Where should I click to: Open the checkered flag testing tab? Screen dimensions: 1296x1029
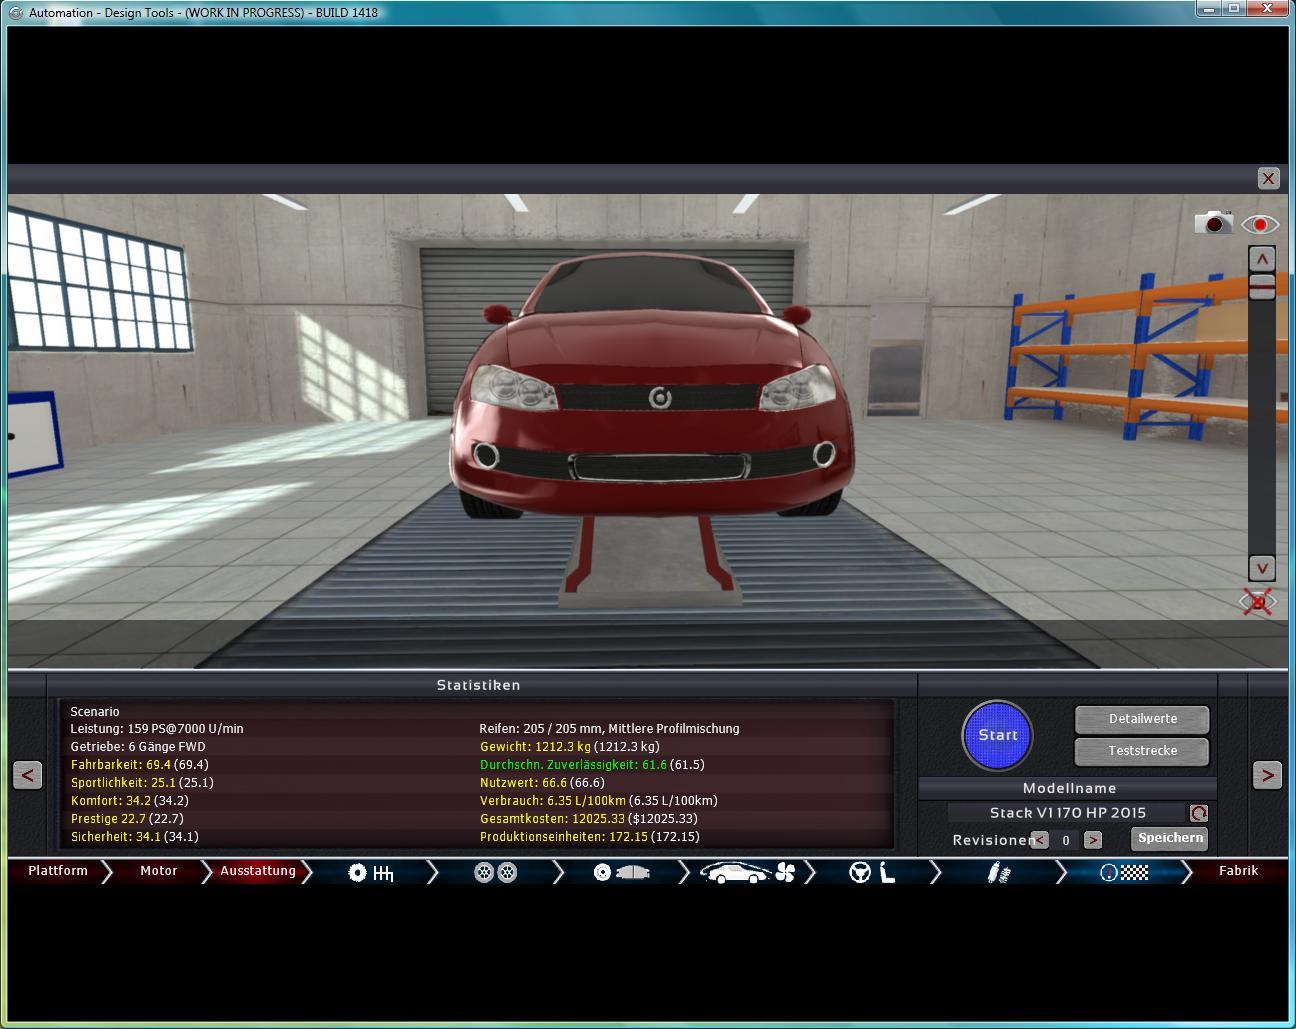click(x=1124, y=873)
